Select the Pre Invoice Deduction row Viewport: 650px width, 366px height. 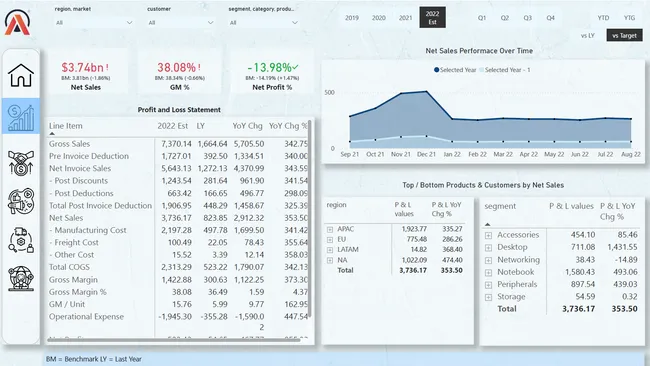point(178,156)
